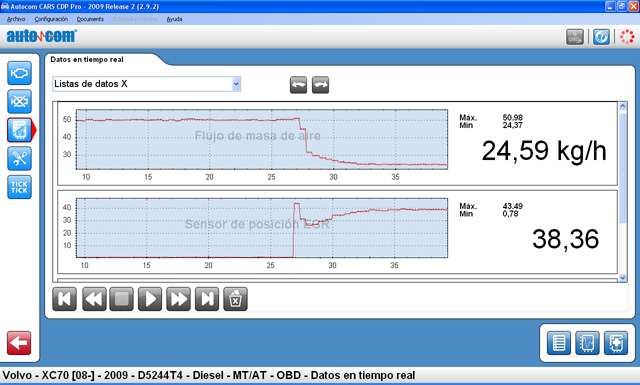Click the graph list scrollbar down arrow
Viewport: 640px width, 385px height.
(623, 278)
